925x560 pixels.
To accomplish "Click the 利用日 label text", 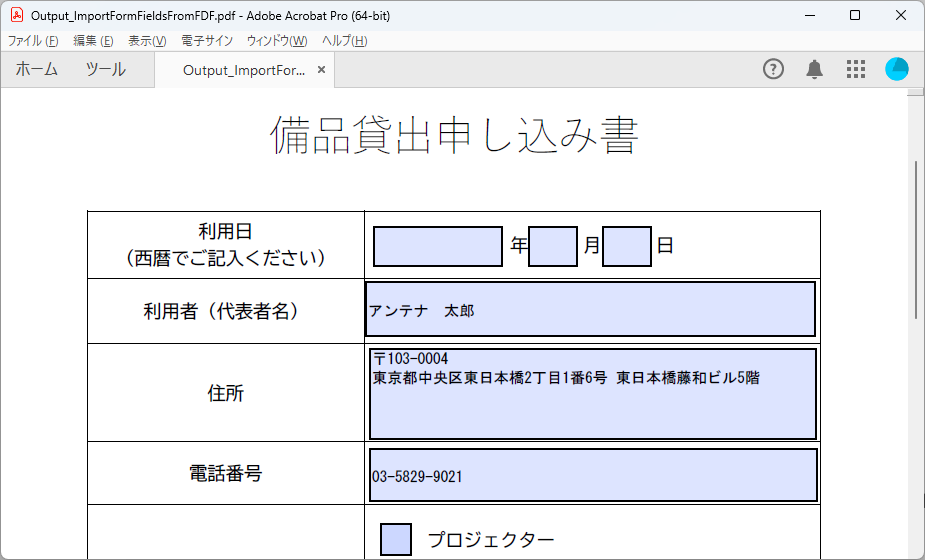I will pyautogui.click(x=225, y=231).
